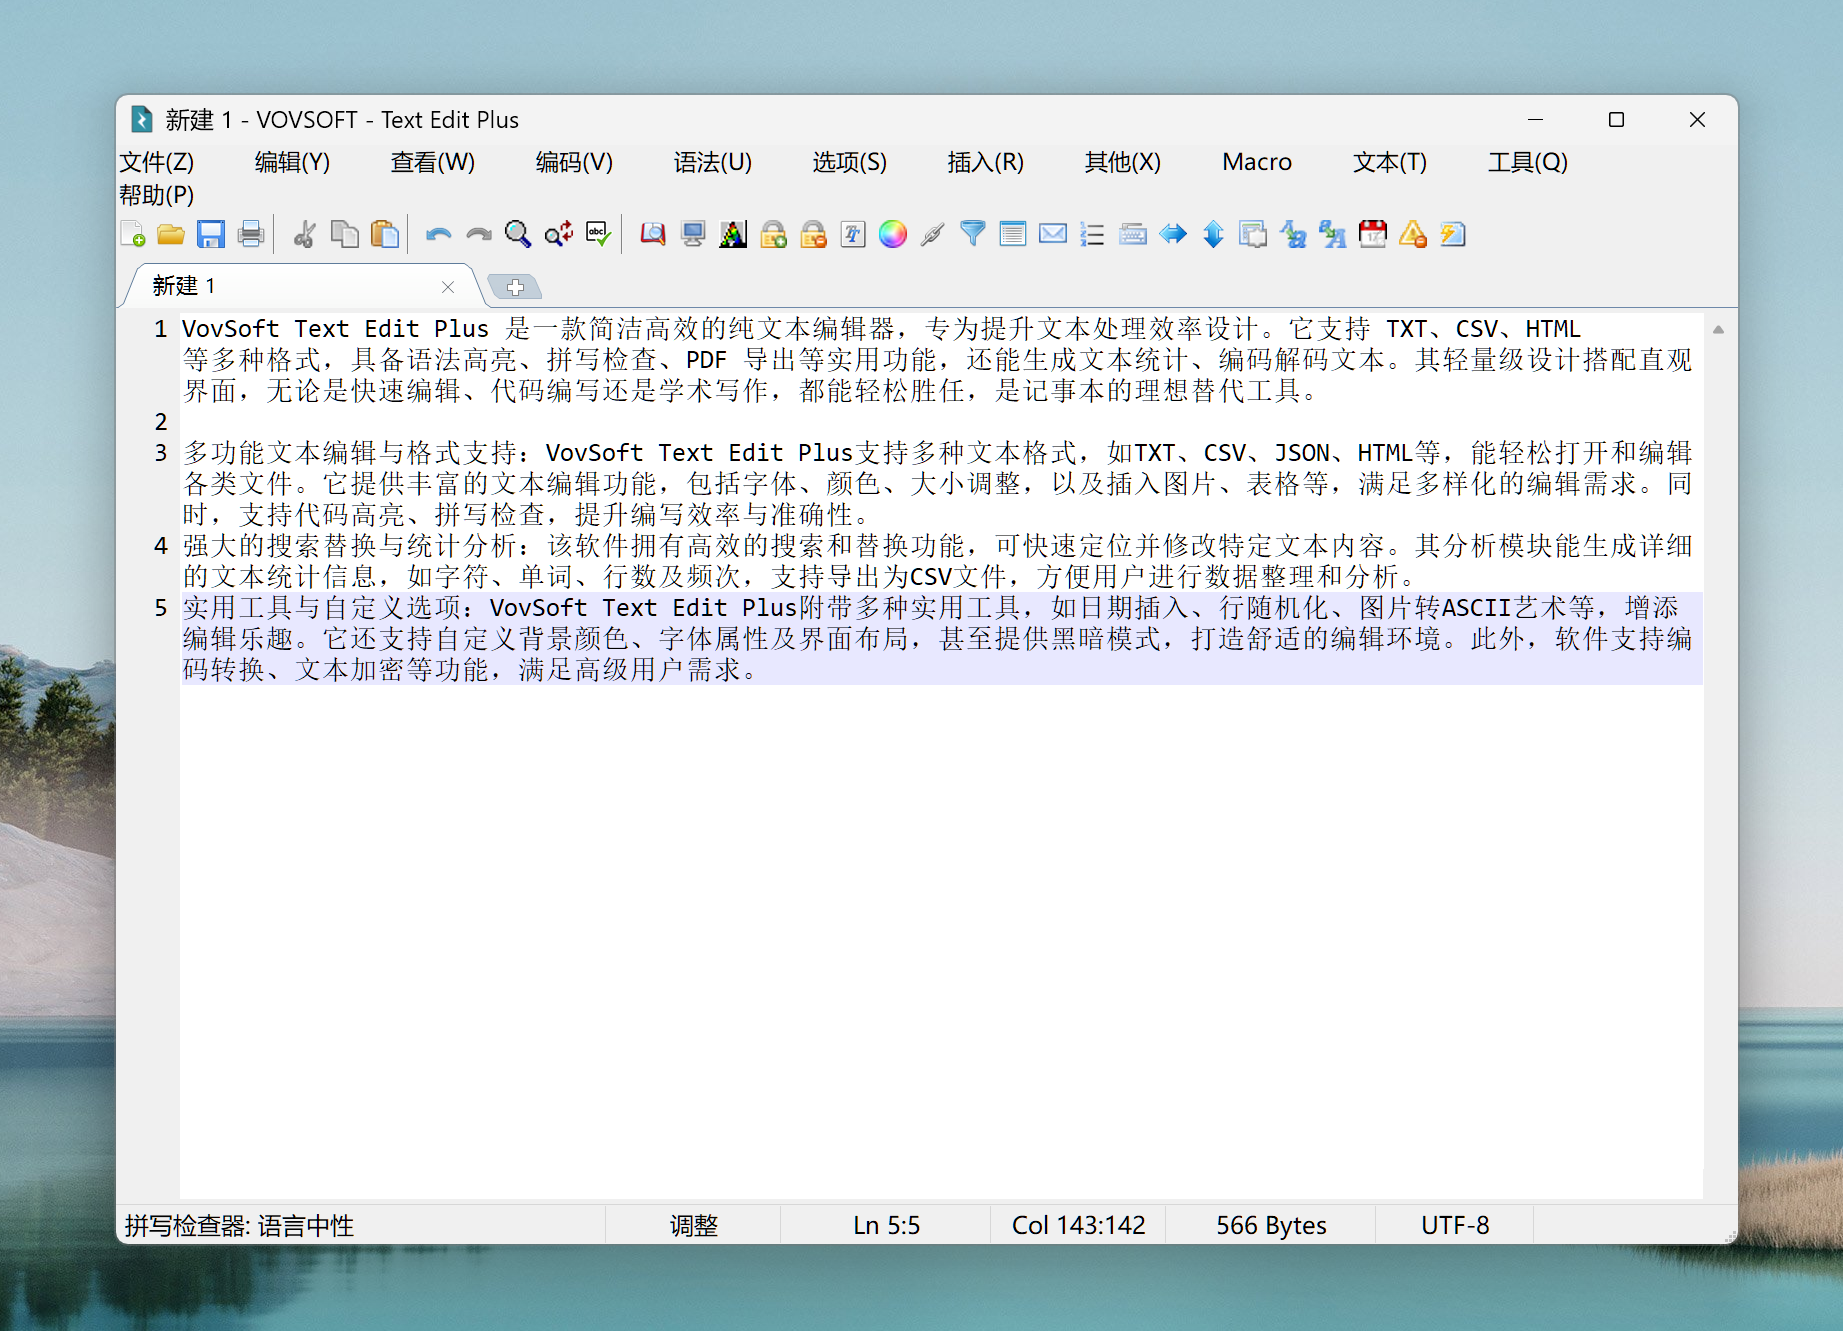Convert to uppercase with the a-to-A icon
Viewport: 1843px width, 1331px height.
[x=1333, y=235]
